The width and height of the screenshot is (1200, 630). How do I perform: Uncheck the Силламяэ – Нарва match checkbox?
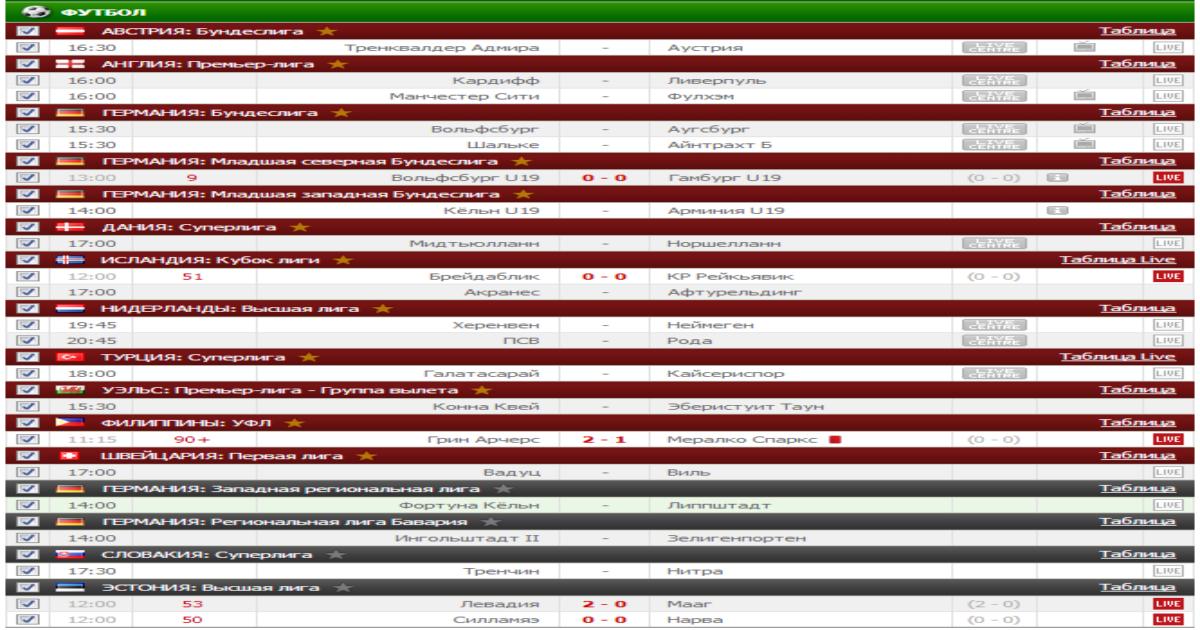click(x=27, y=620)
